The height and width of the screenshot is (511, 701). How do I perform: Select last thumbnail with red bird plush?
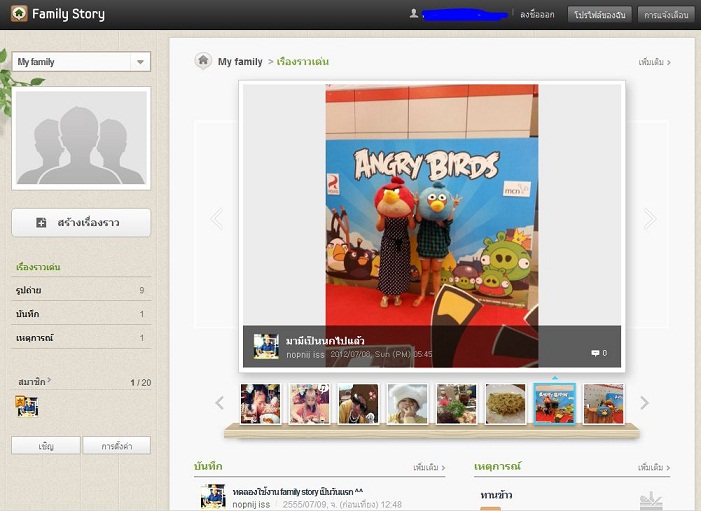click(x=604, y=404)
